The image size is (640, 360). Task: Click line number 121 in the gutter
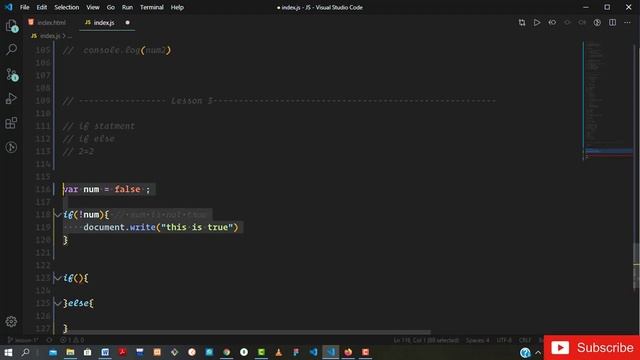[x=43, y=253]
